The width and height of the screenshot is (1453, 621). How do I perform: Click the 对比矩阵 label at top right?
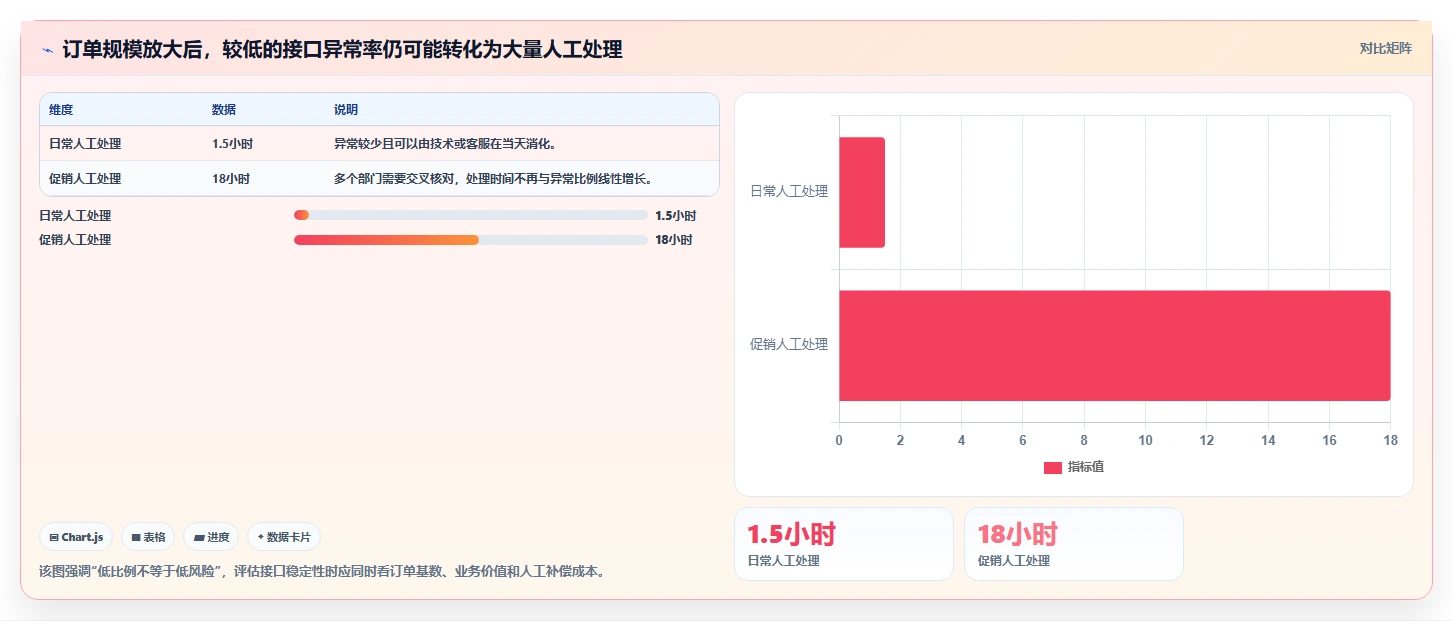(1385, 49)
